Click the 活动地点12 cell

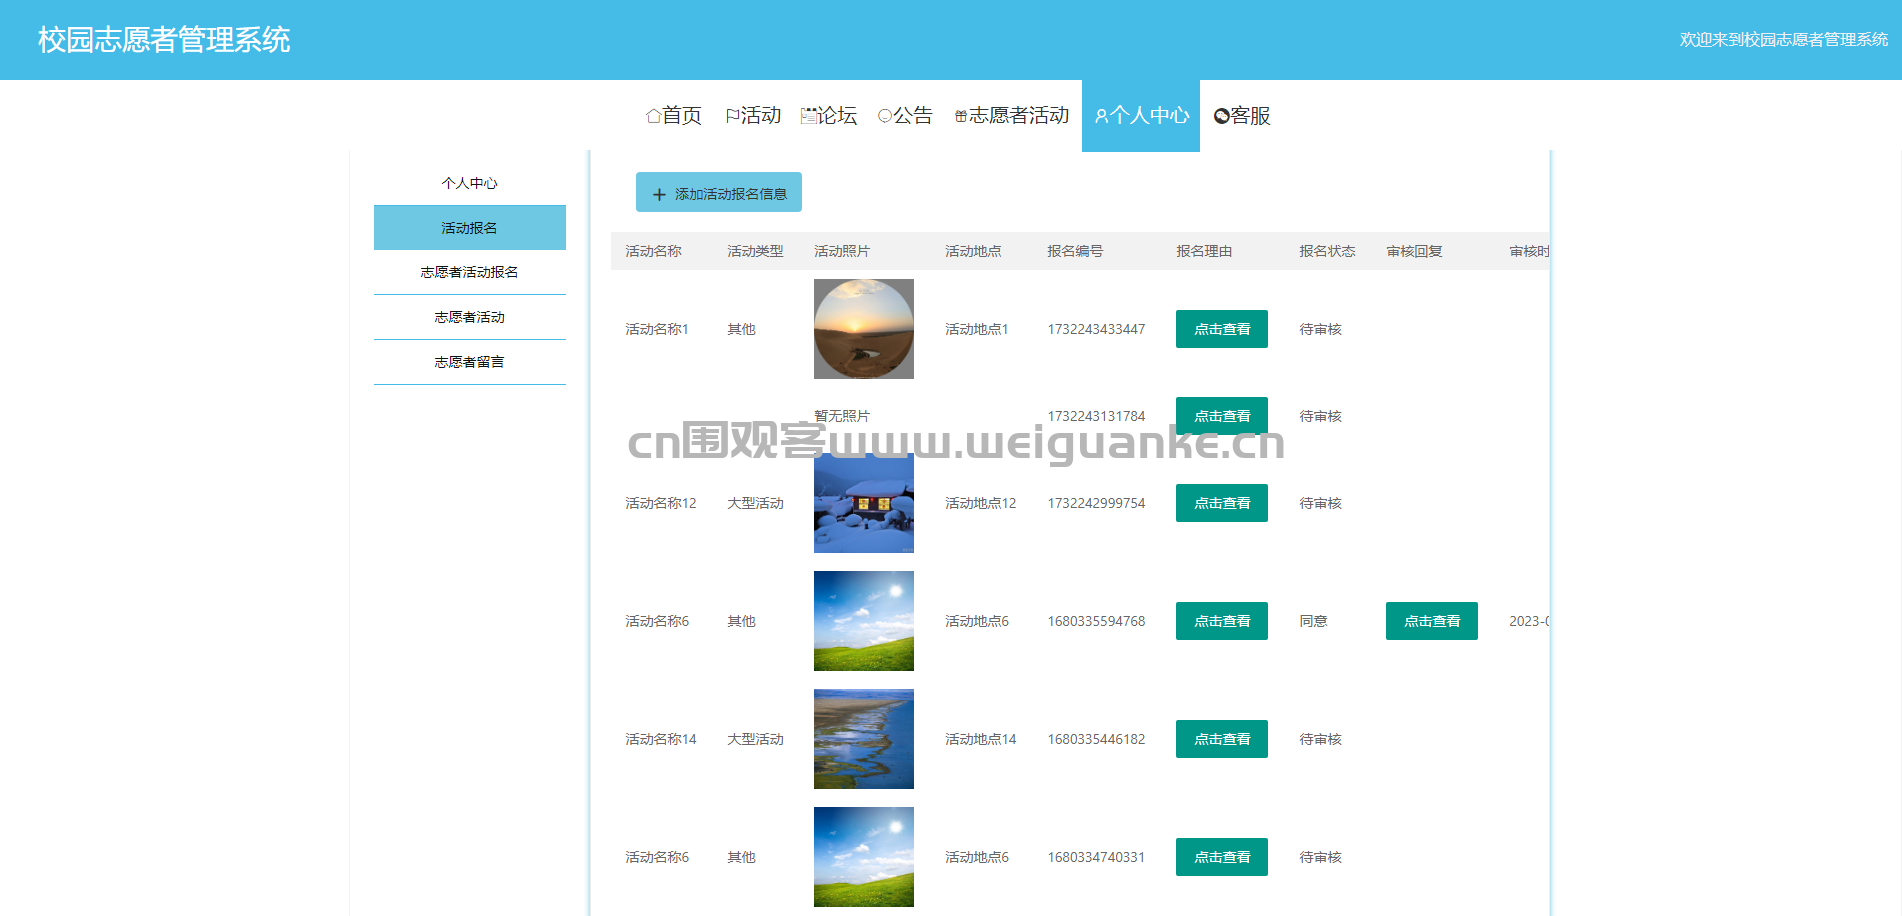(981, 503)
